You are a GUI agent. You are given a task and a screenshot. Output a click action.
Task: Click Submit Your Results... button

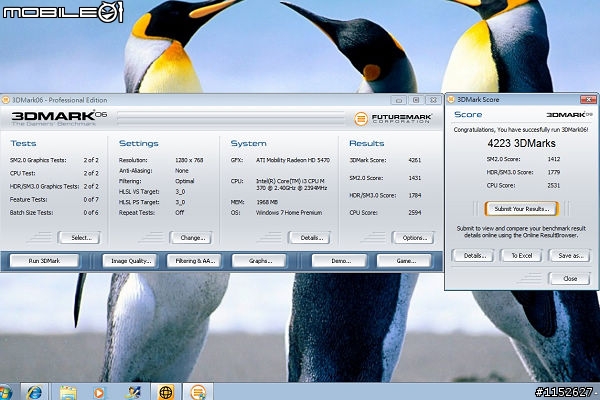click(522, 209)
